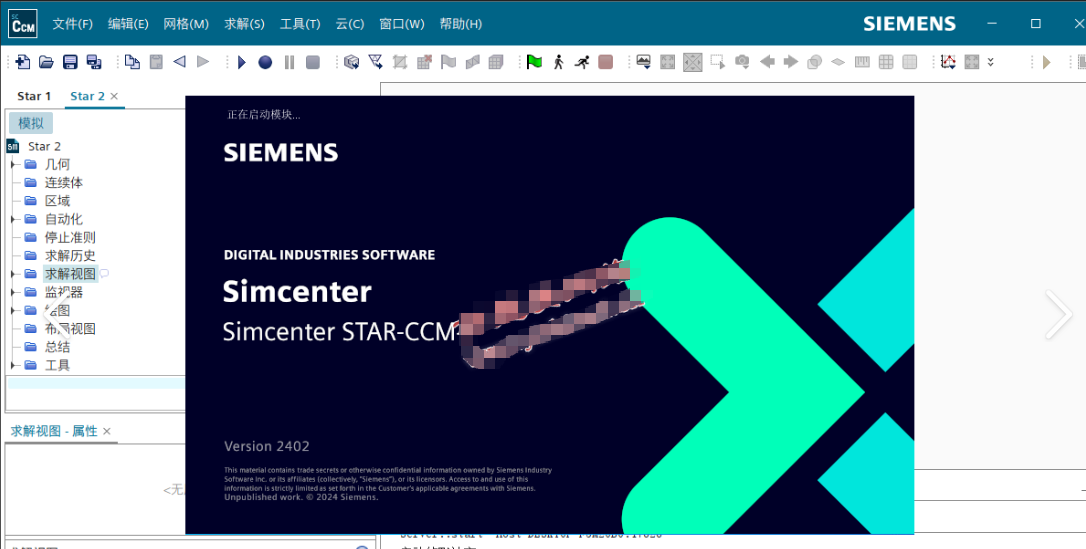Click the red square Stop solver icon
The height and width of the screenshot is (549, 1086).
[x=606, y=62]
